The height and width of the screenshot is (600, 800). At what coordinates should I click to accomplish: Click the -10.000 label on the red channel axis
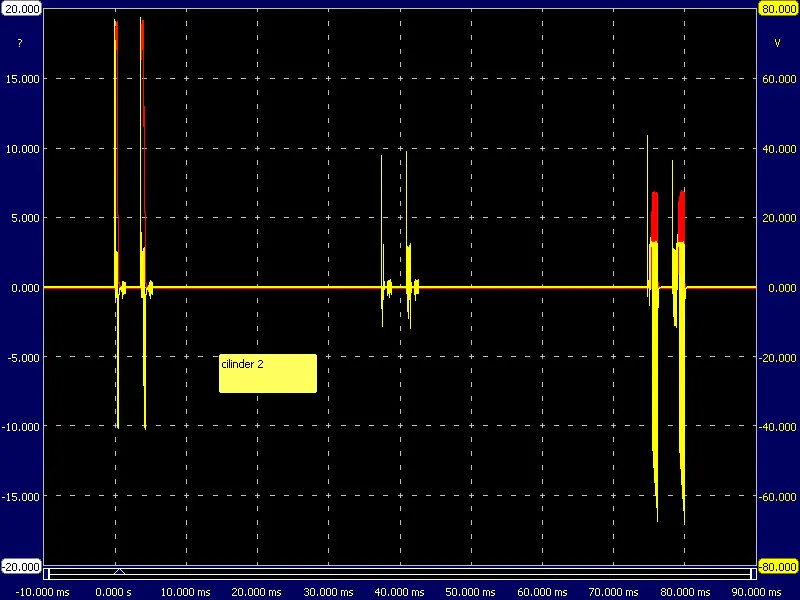coord(21,427)
